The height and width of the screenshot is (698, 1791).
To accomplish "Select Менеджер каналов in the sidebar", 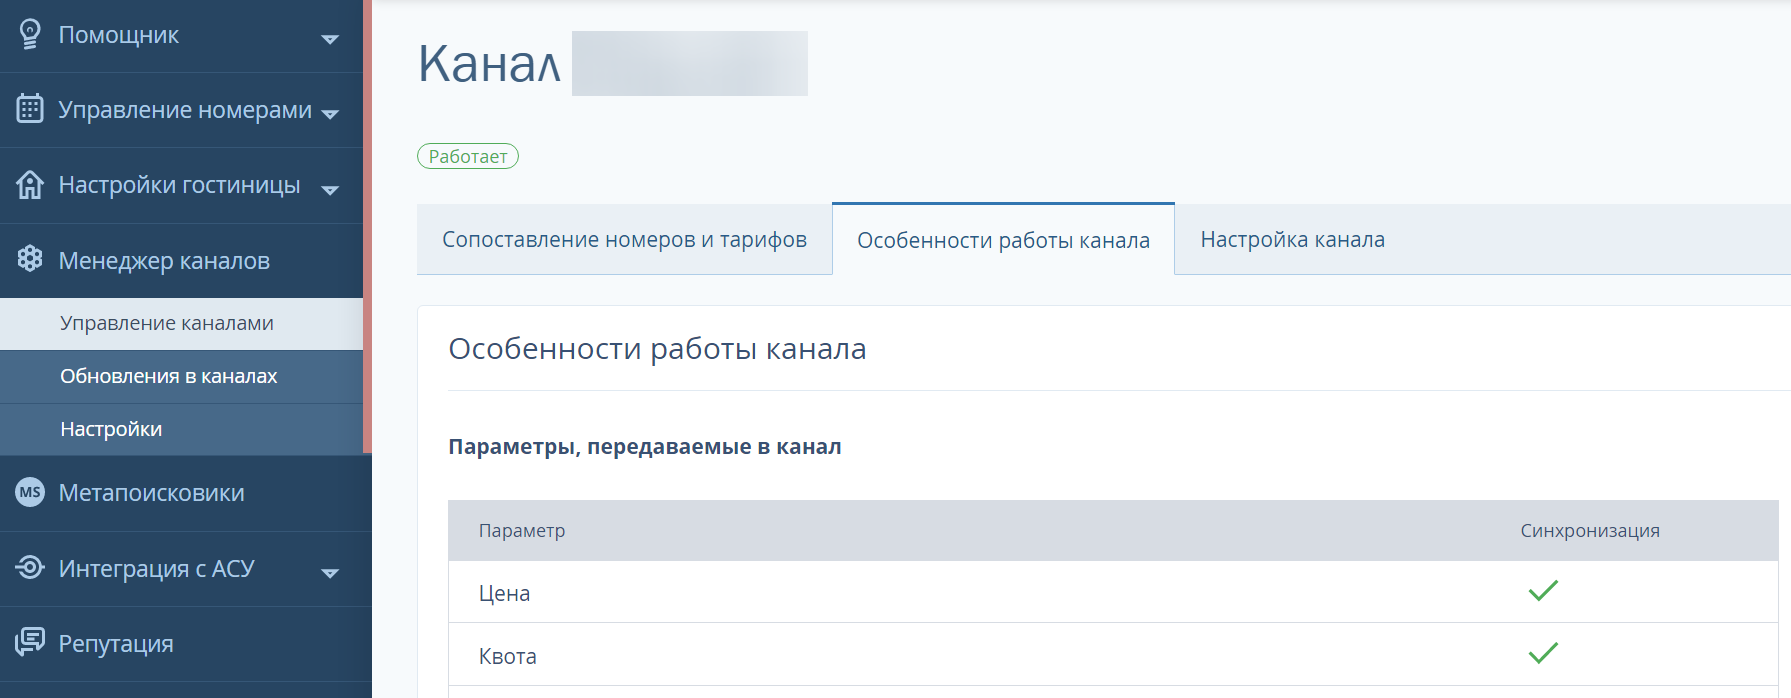I will pyautogui.click(x=181, y=260).
